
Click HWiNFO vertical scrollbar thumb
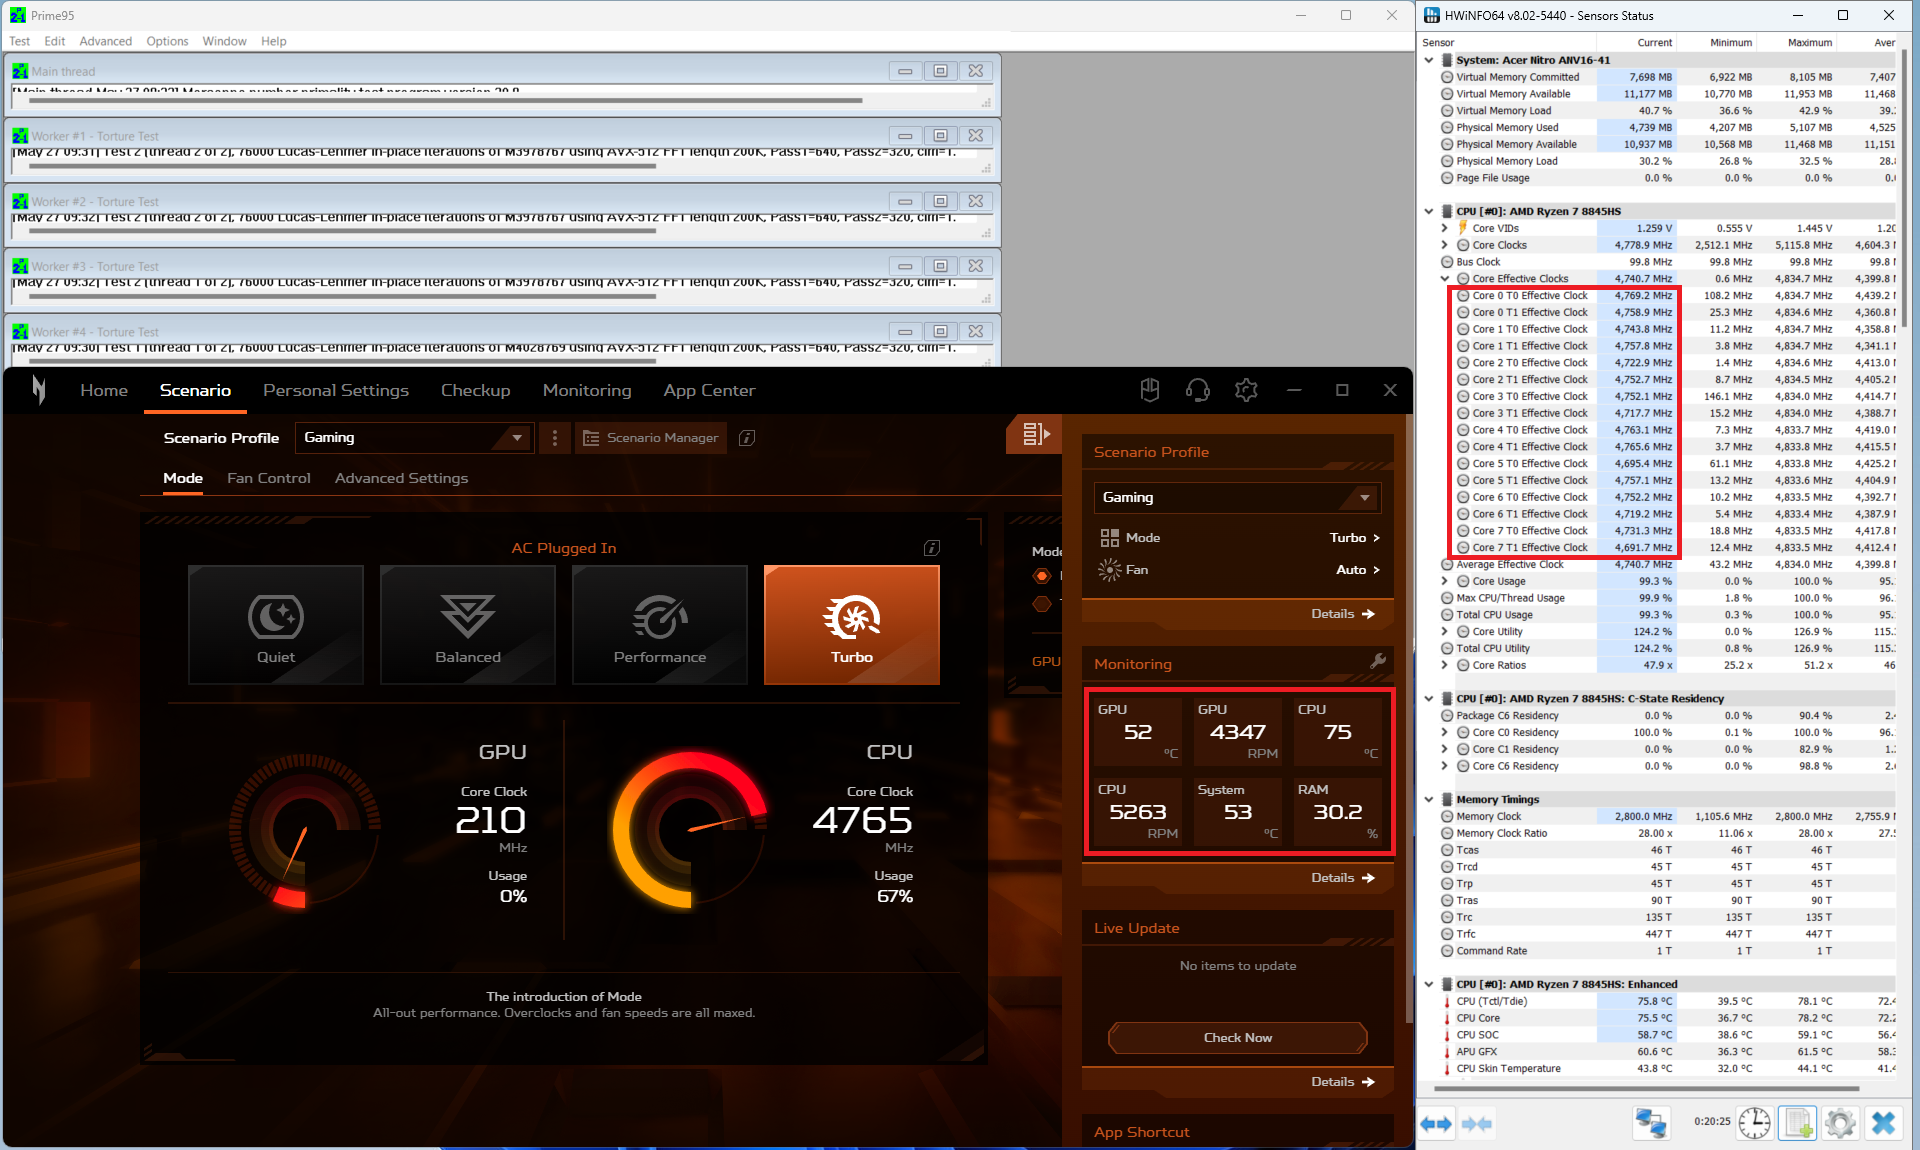point(1905,187)
